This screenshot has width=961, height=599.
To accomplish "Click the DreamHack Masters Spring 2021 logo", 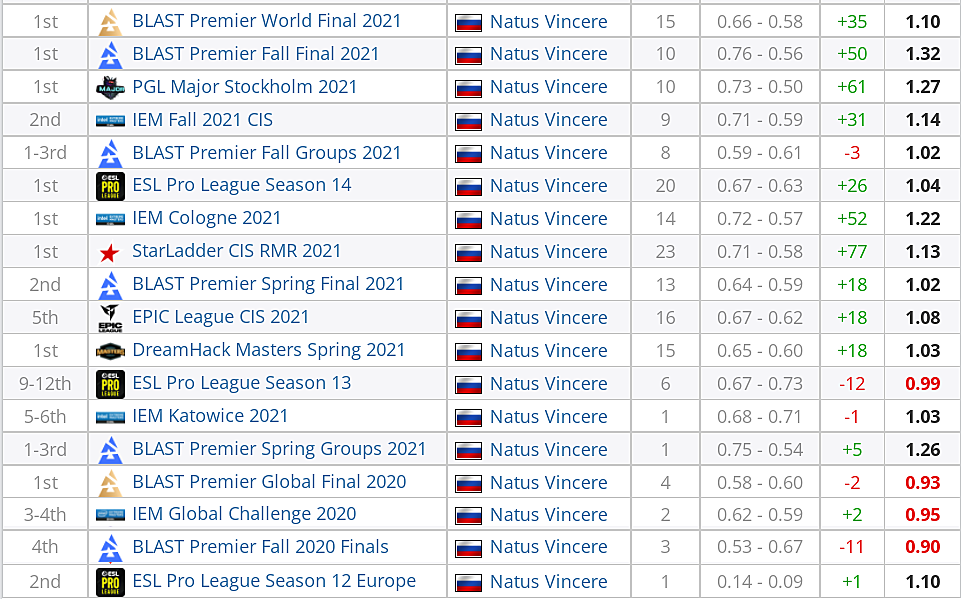I will pyautogui.click(x=109, y=351).
